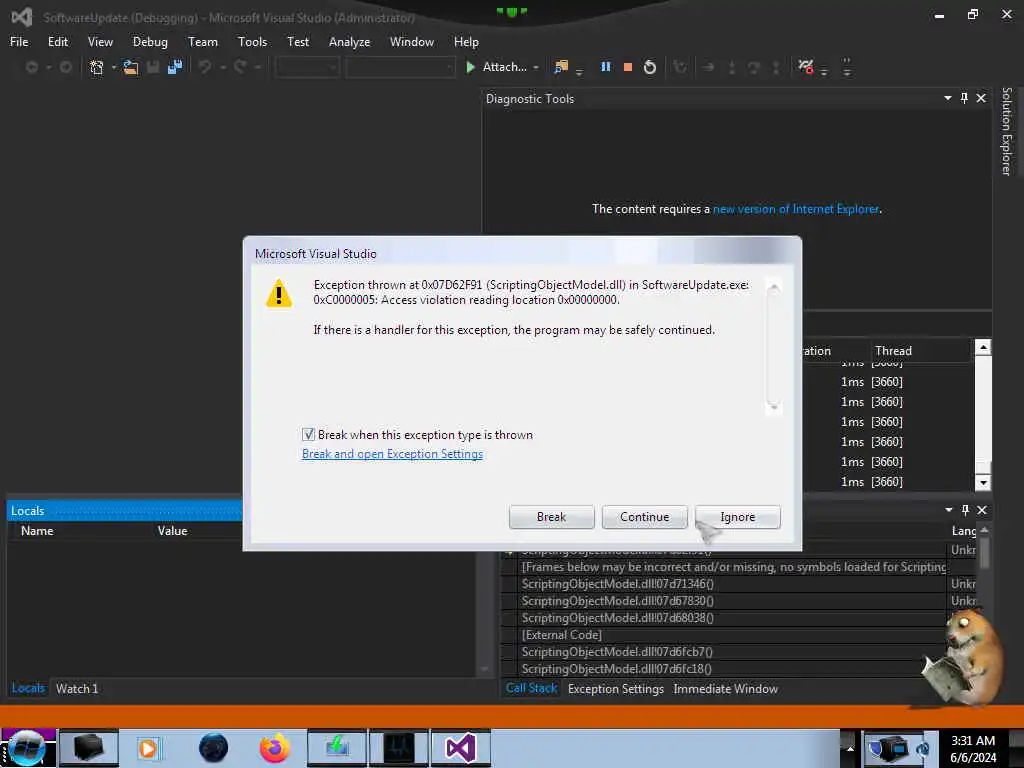Screen dimensions: 1024x768
Task: Click the breakpoint diagnostics toolbar icon
Action: [x=806, y=67]
